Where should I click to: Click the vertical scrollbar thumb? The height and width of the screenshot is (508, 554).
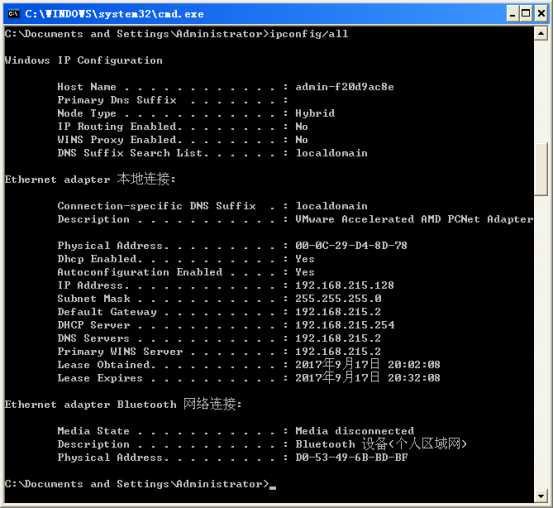click(x=541, y=169)
